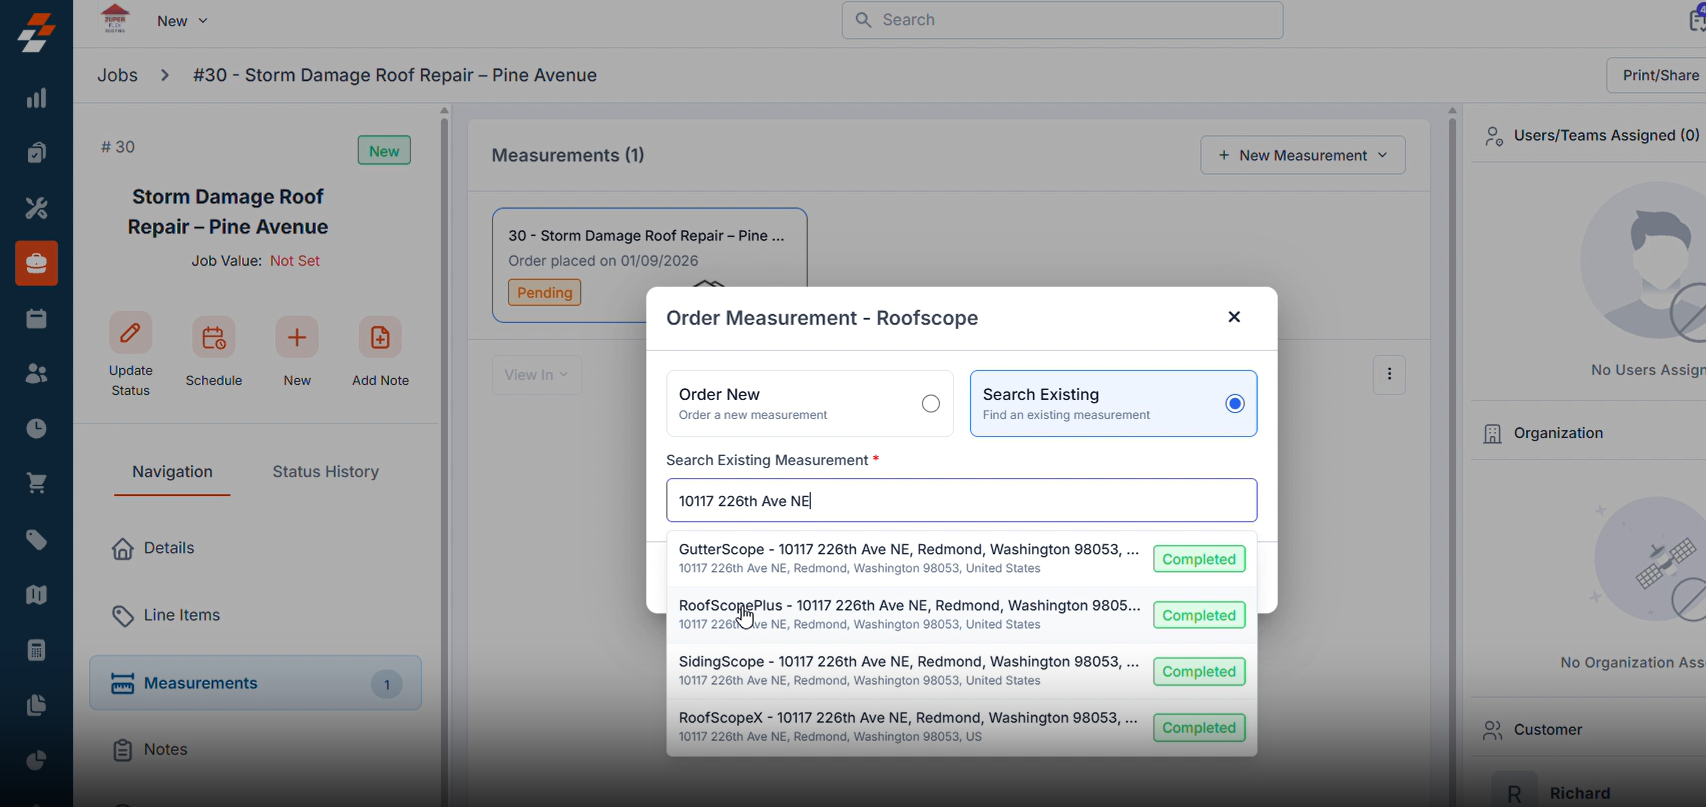
Task: Open Line Items in navigation
Action: point(181,615)
